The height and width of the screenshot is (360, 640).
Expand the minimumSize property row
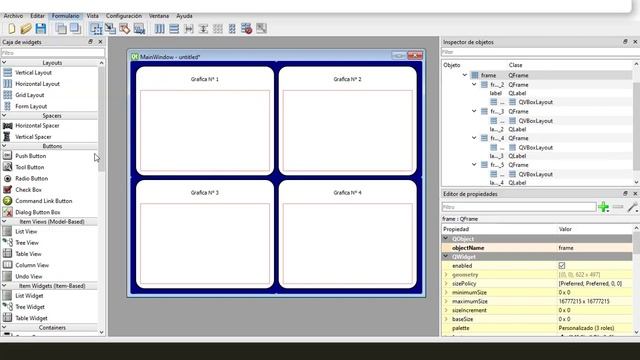[446, 292]
